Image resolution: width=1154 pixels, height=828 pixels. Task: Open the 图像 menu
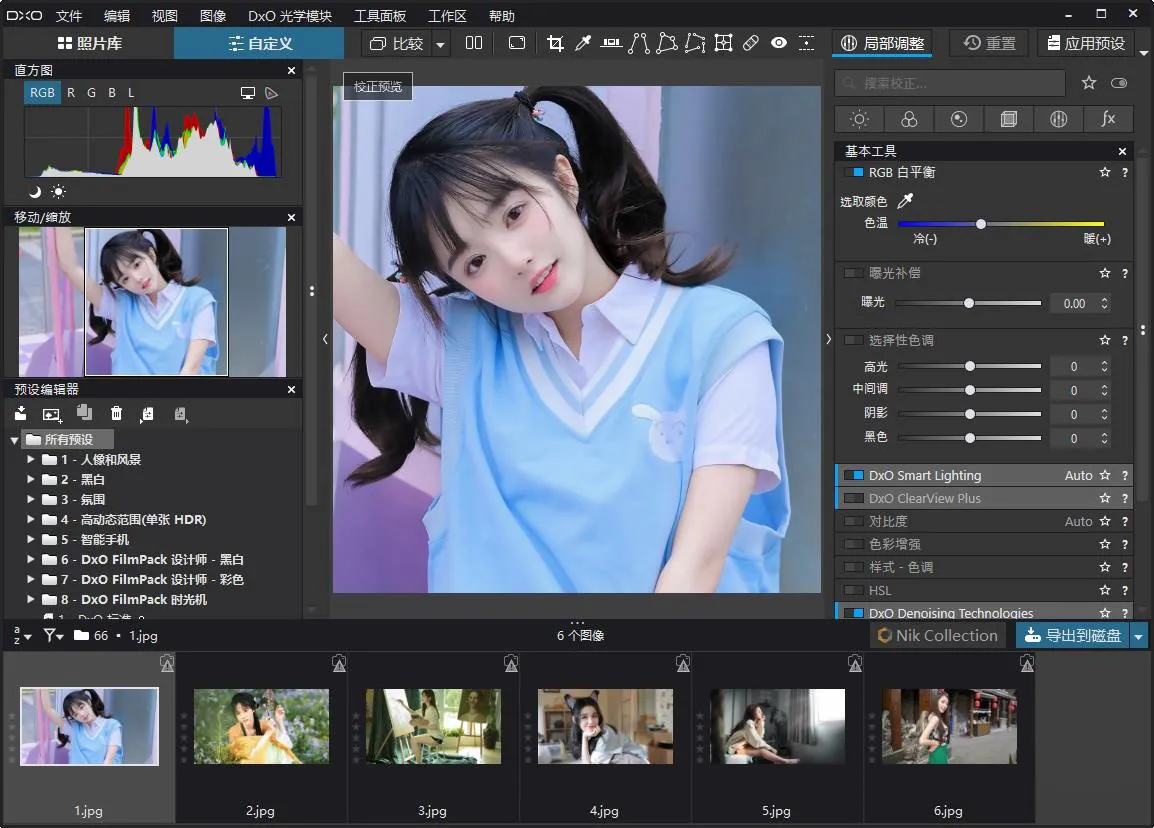213,16
